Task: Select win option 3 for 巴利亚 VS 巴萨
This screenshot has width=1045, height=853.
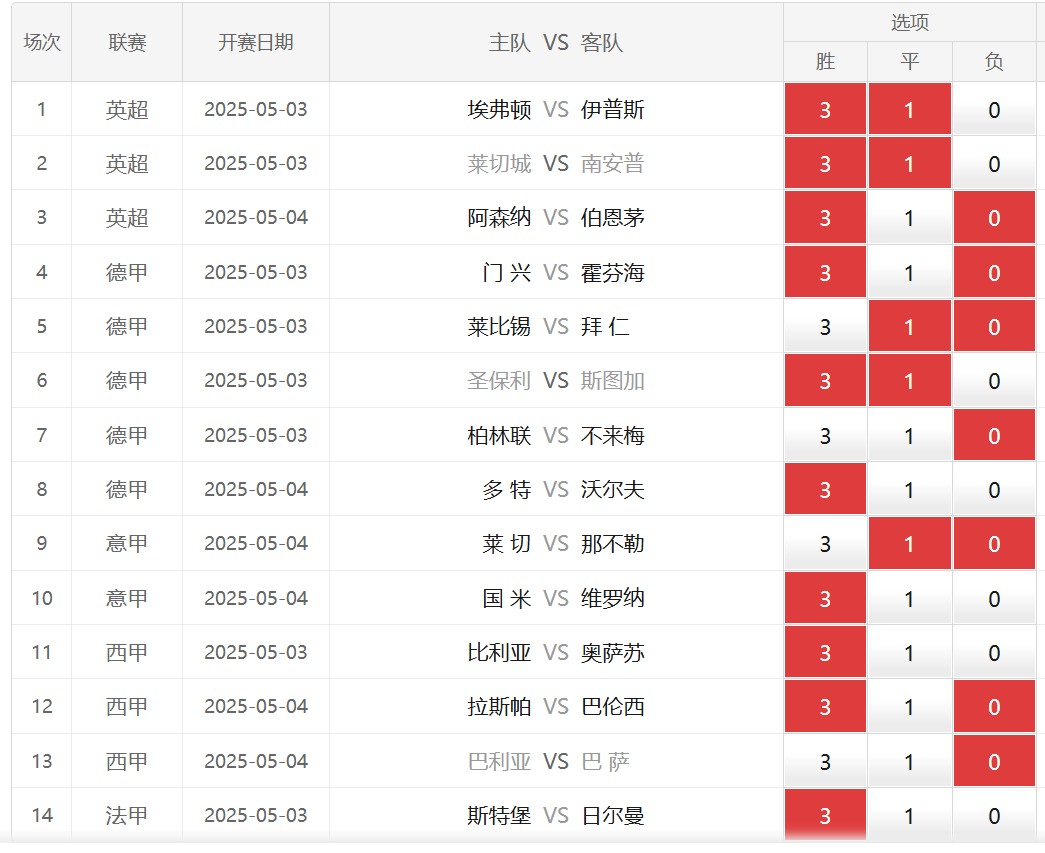Action: click(825, 761)
